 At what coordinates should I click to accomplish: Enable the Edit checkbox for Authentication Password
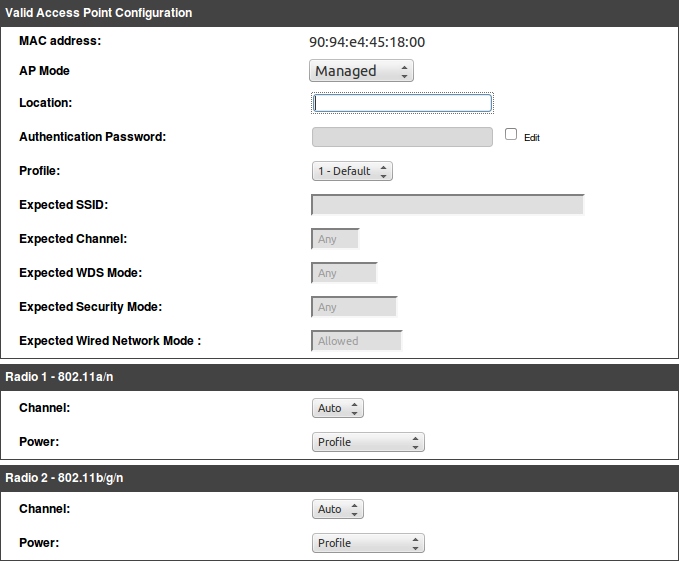coord(511,134)
